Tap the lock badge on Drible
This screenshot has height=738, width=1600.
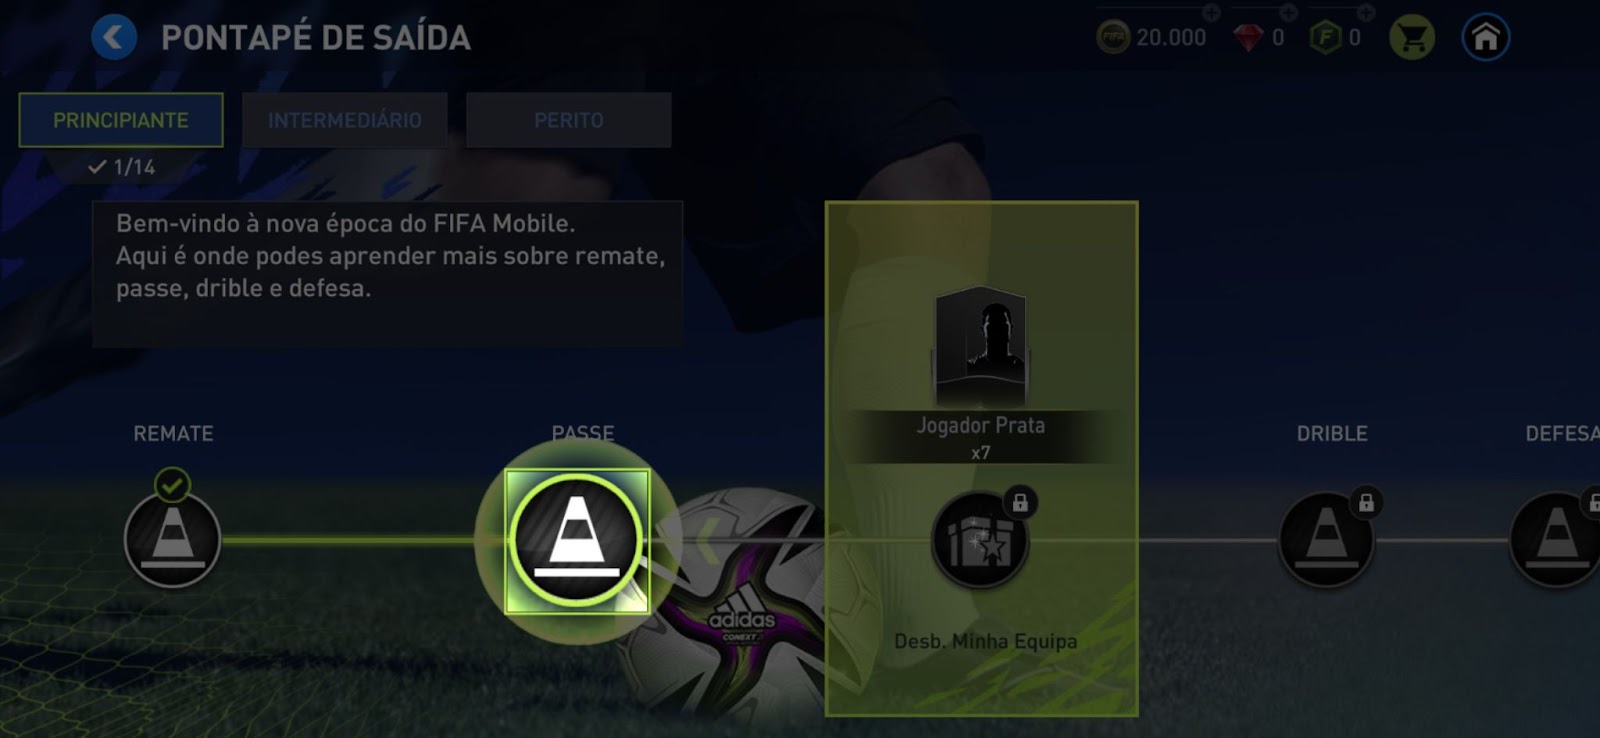coord(1366,502)
